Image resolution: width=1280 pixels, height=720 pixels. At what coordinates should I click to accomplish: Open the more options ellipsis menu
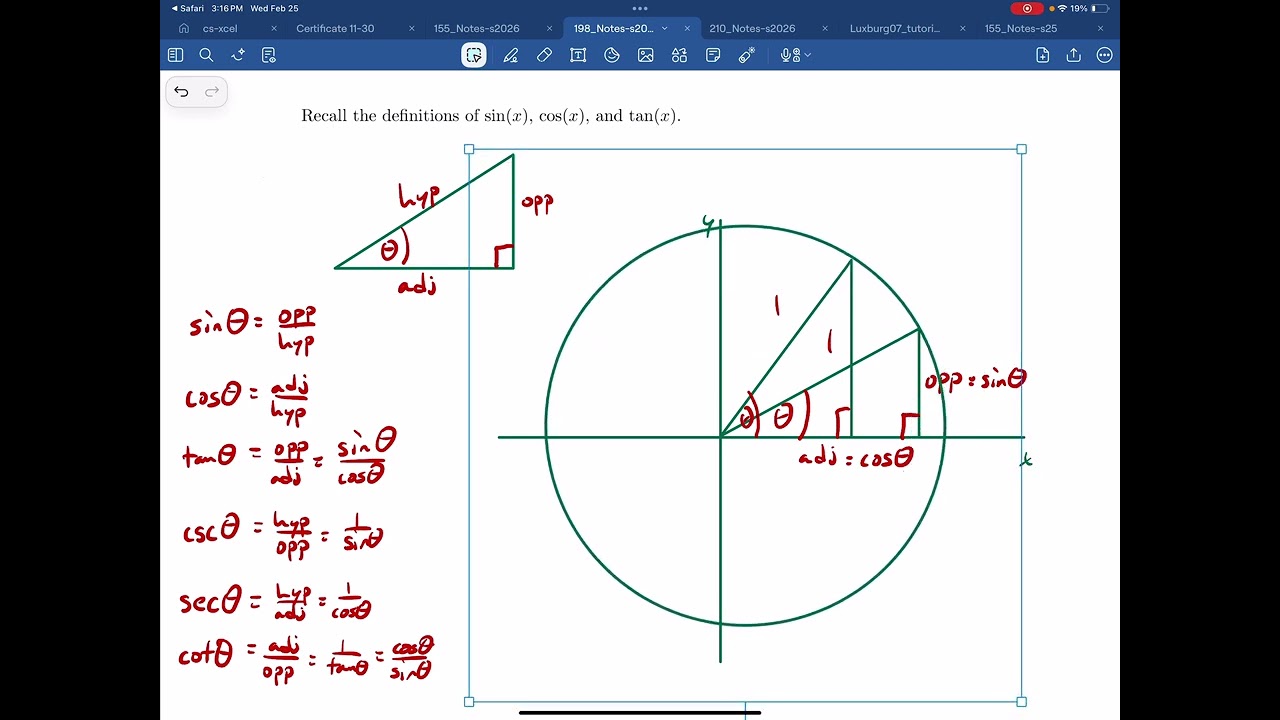(x=1105, y=55)
